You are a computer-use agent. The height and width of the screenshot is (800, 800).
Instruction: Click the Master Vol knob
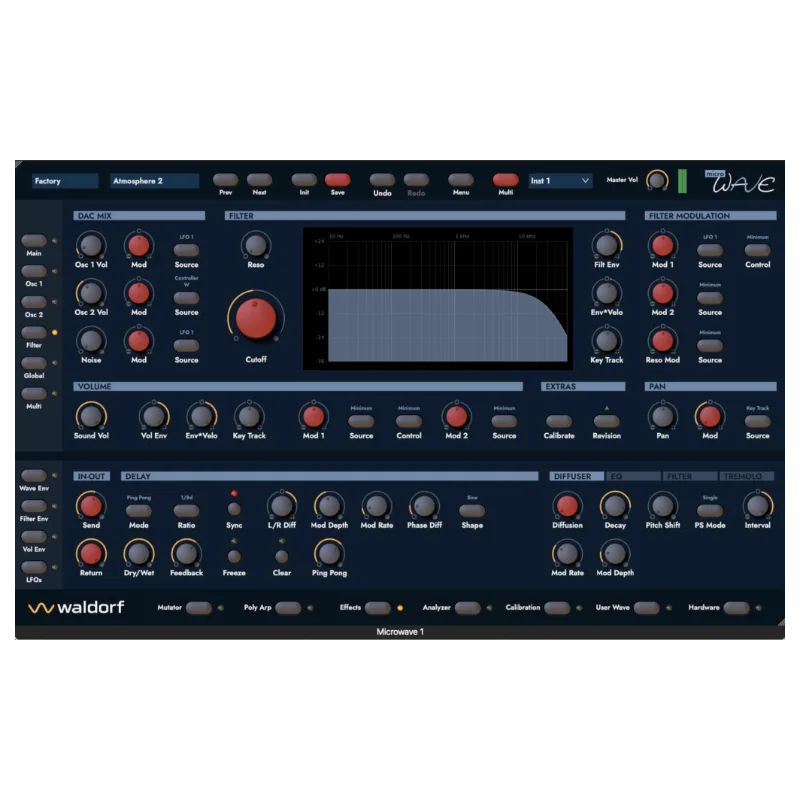(657, 180)
